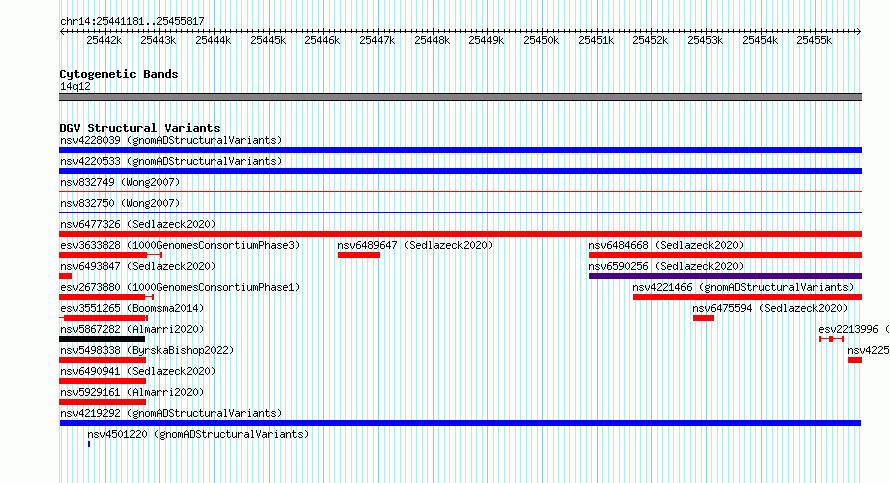The image size is (890, 483).
Task: Click the red bar under esv3633828
Action: (110, 255)
